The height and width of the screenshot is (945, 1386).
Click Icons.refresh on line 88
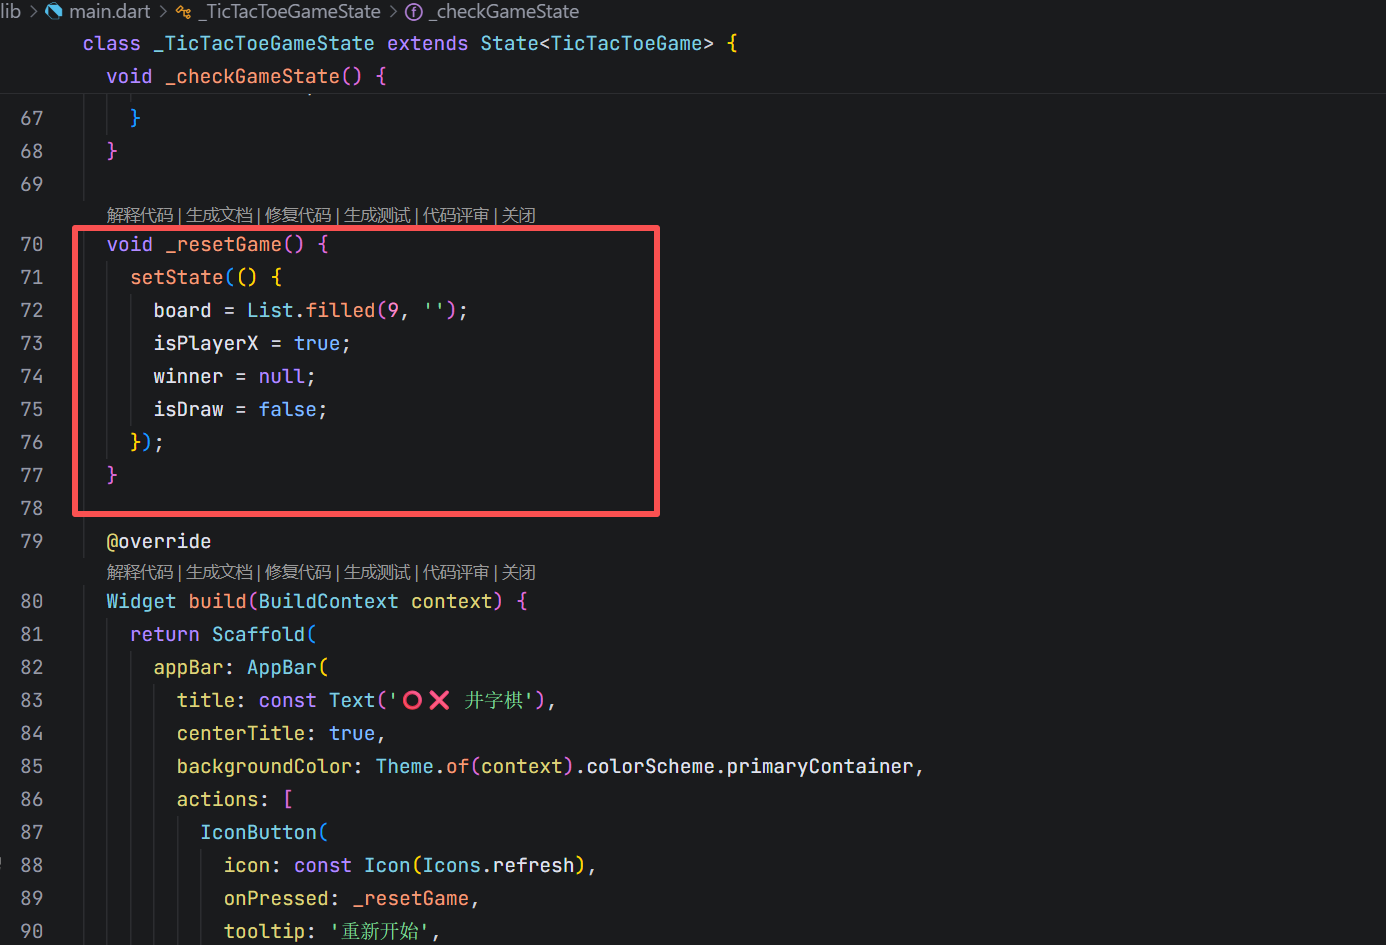[x=499, y=866]
